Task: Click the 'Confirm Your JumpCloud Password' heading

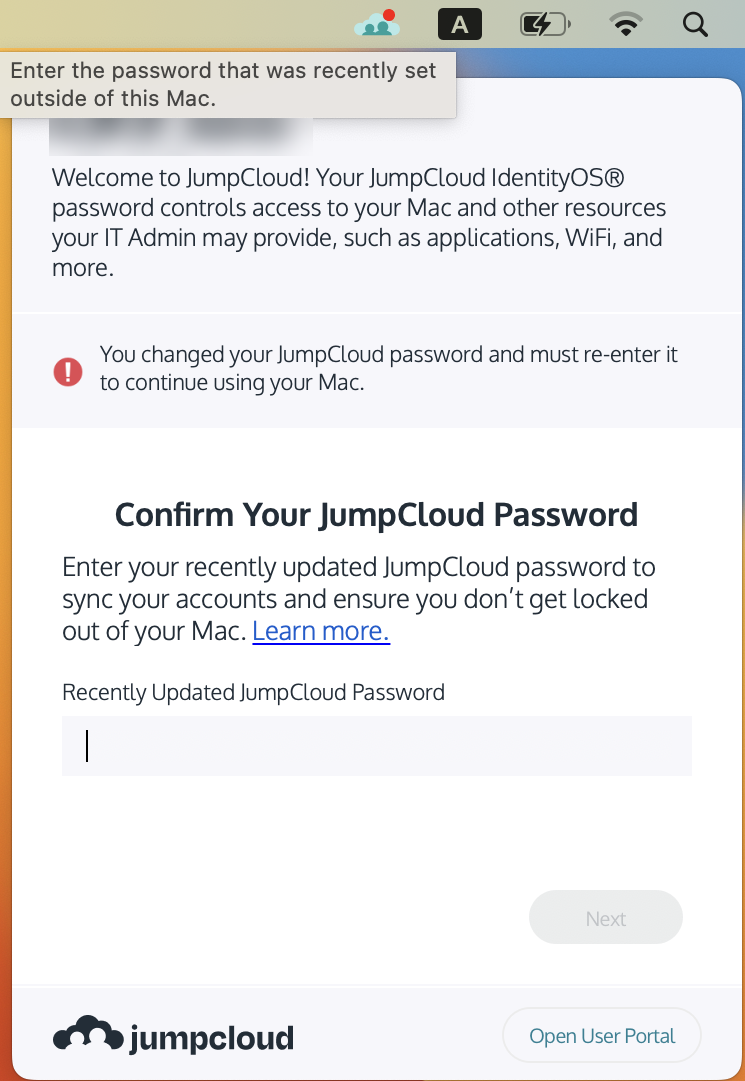Action: pos(376,515)
